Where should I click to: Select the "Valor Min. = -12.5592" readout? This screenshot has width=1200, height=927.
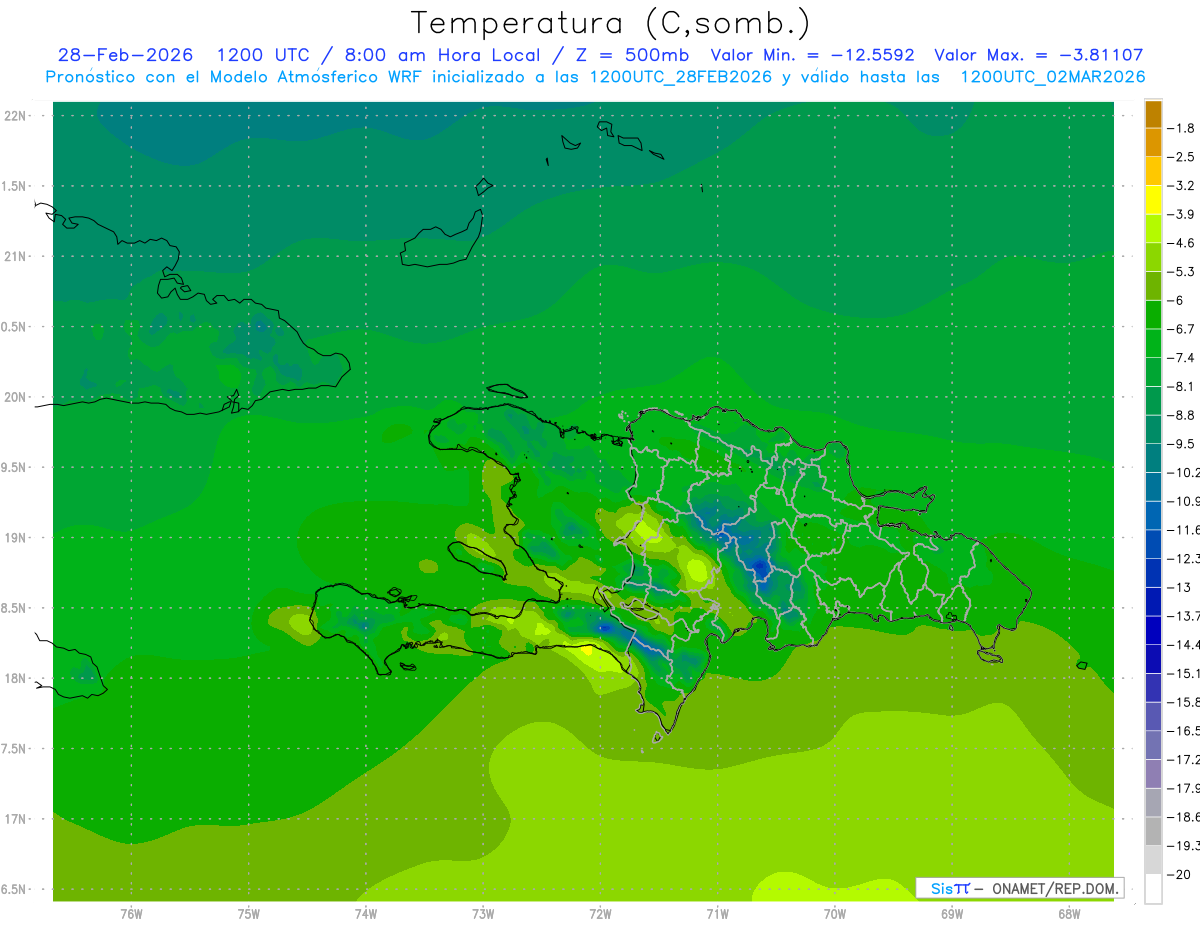812,56
